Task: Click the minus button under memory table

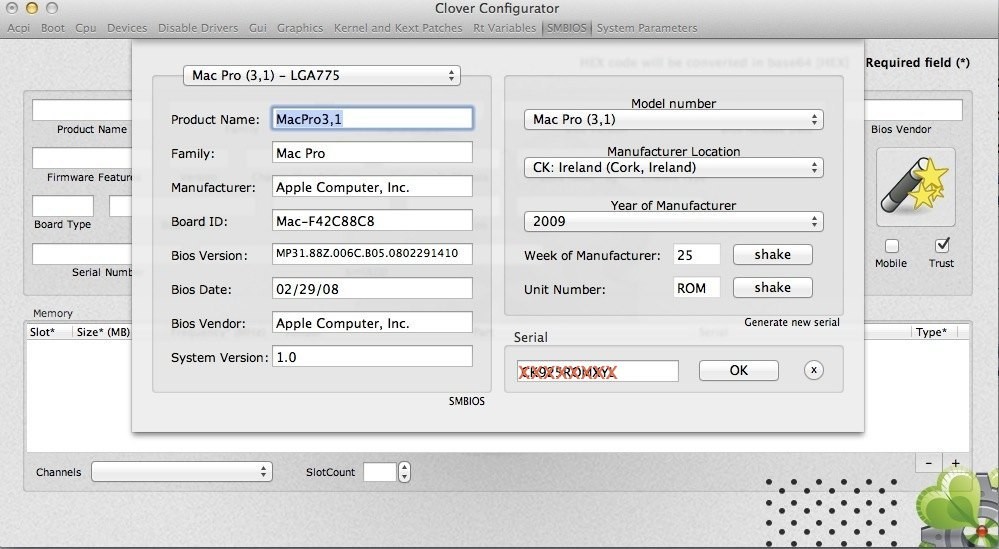Action: [x=929, y=463]
